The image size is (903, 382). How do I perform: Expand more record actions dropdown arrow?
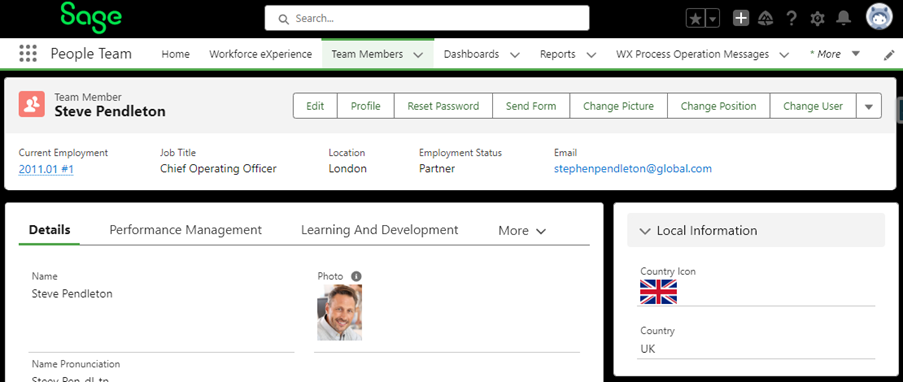pos(869,106)
